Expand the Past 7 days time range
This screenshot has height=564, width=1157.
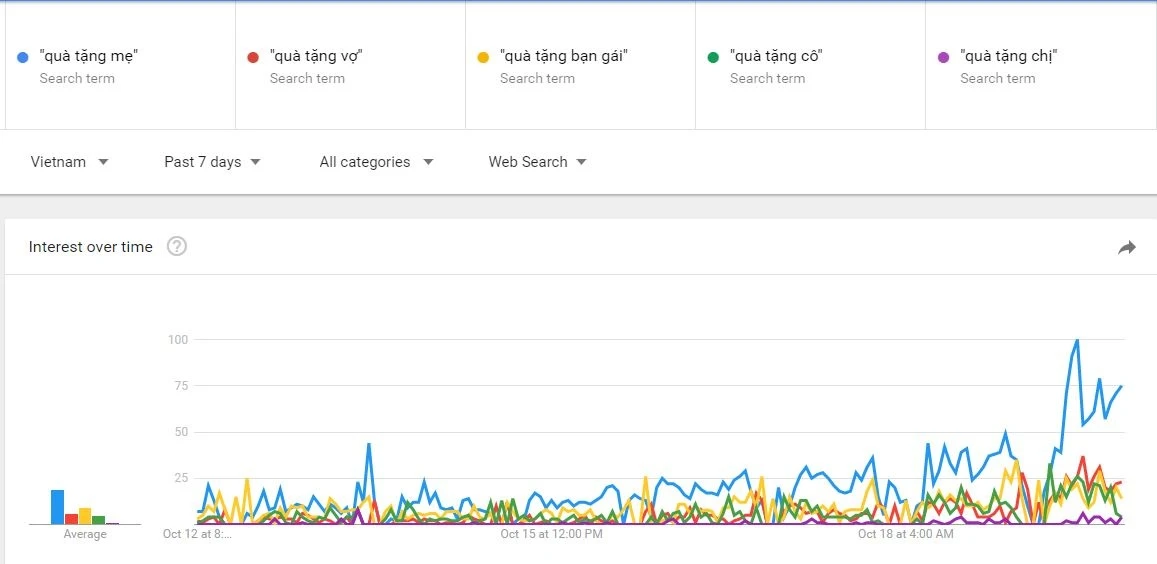212,162
